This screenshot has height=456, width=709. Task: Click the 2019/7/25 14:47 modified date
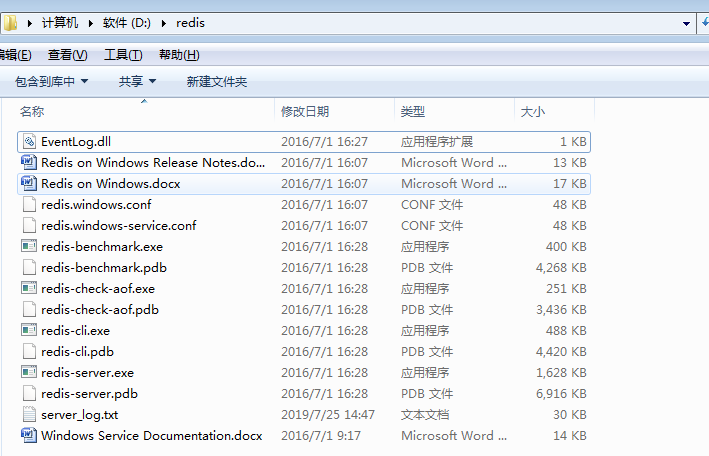pyautogui.click(x=328, y=414)
